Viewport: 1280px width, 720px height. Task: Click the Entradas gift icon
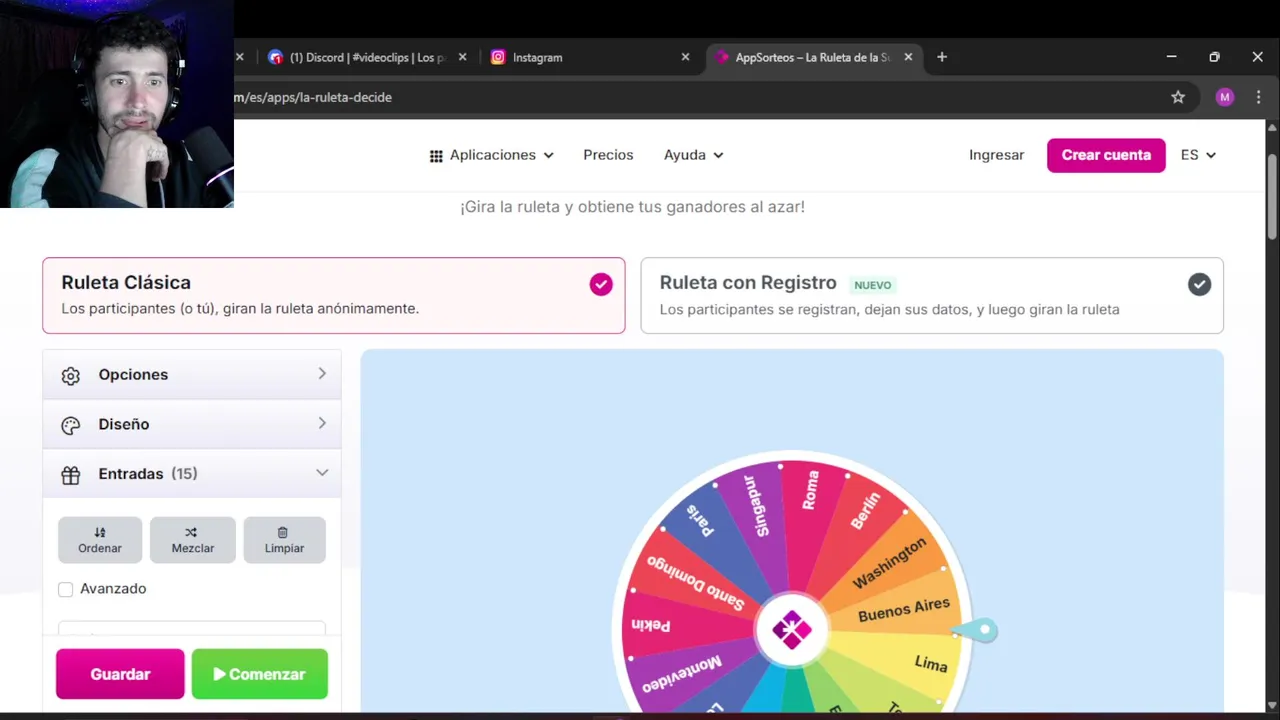coord(70,475)
